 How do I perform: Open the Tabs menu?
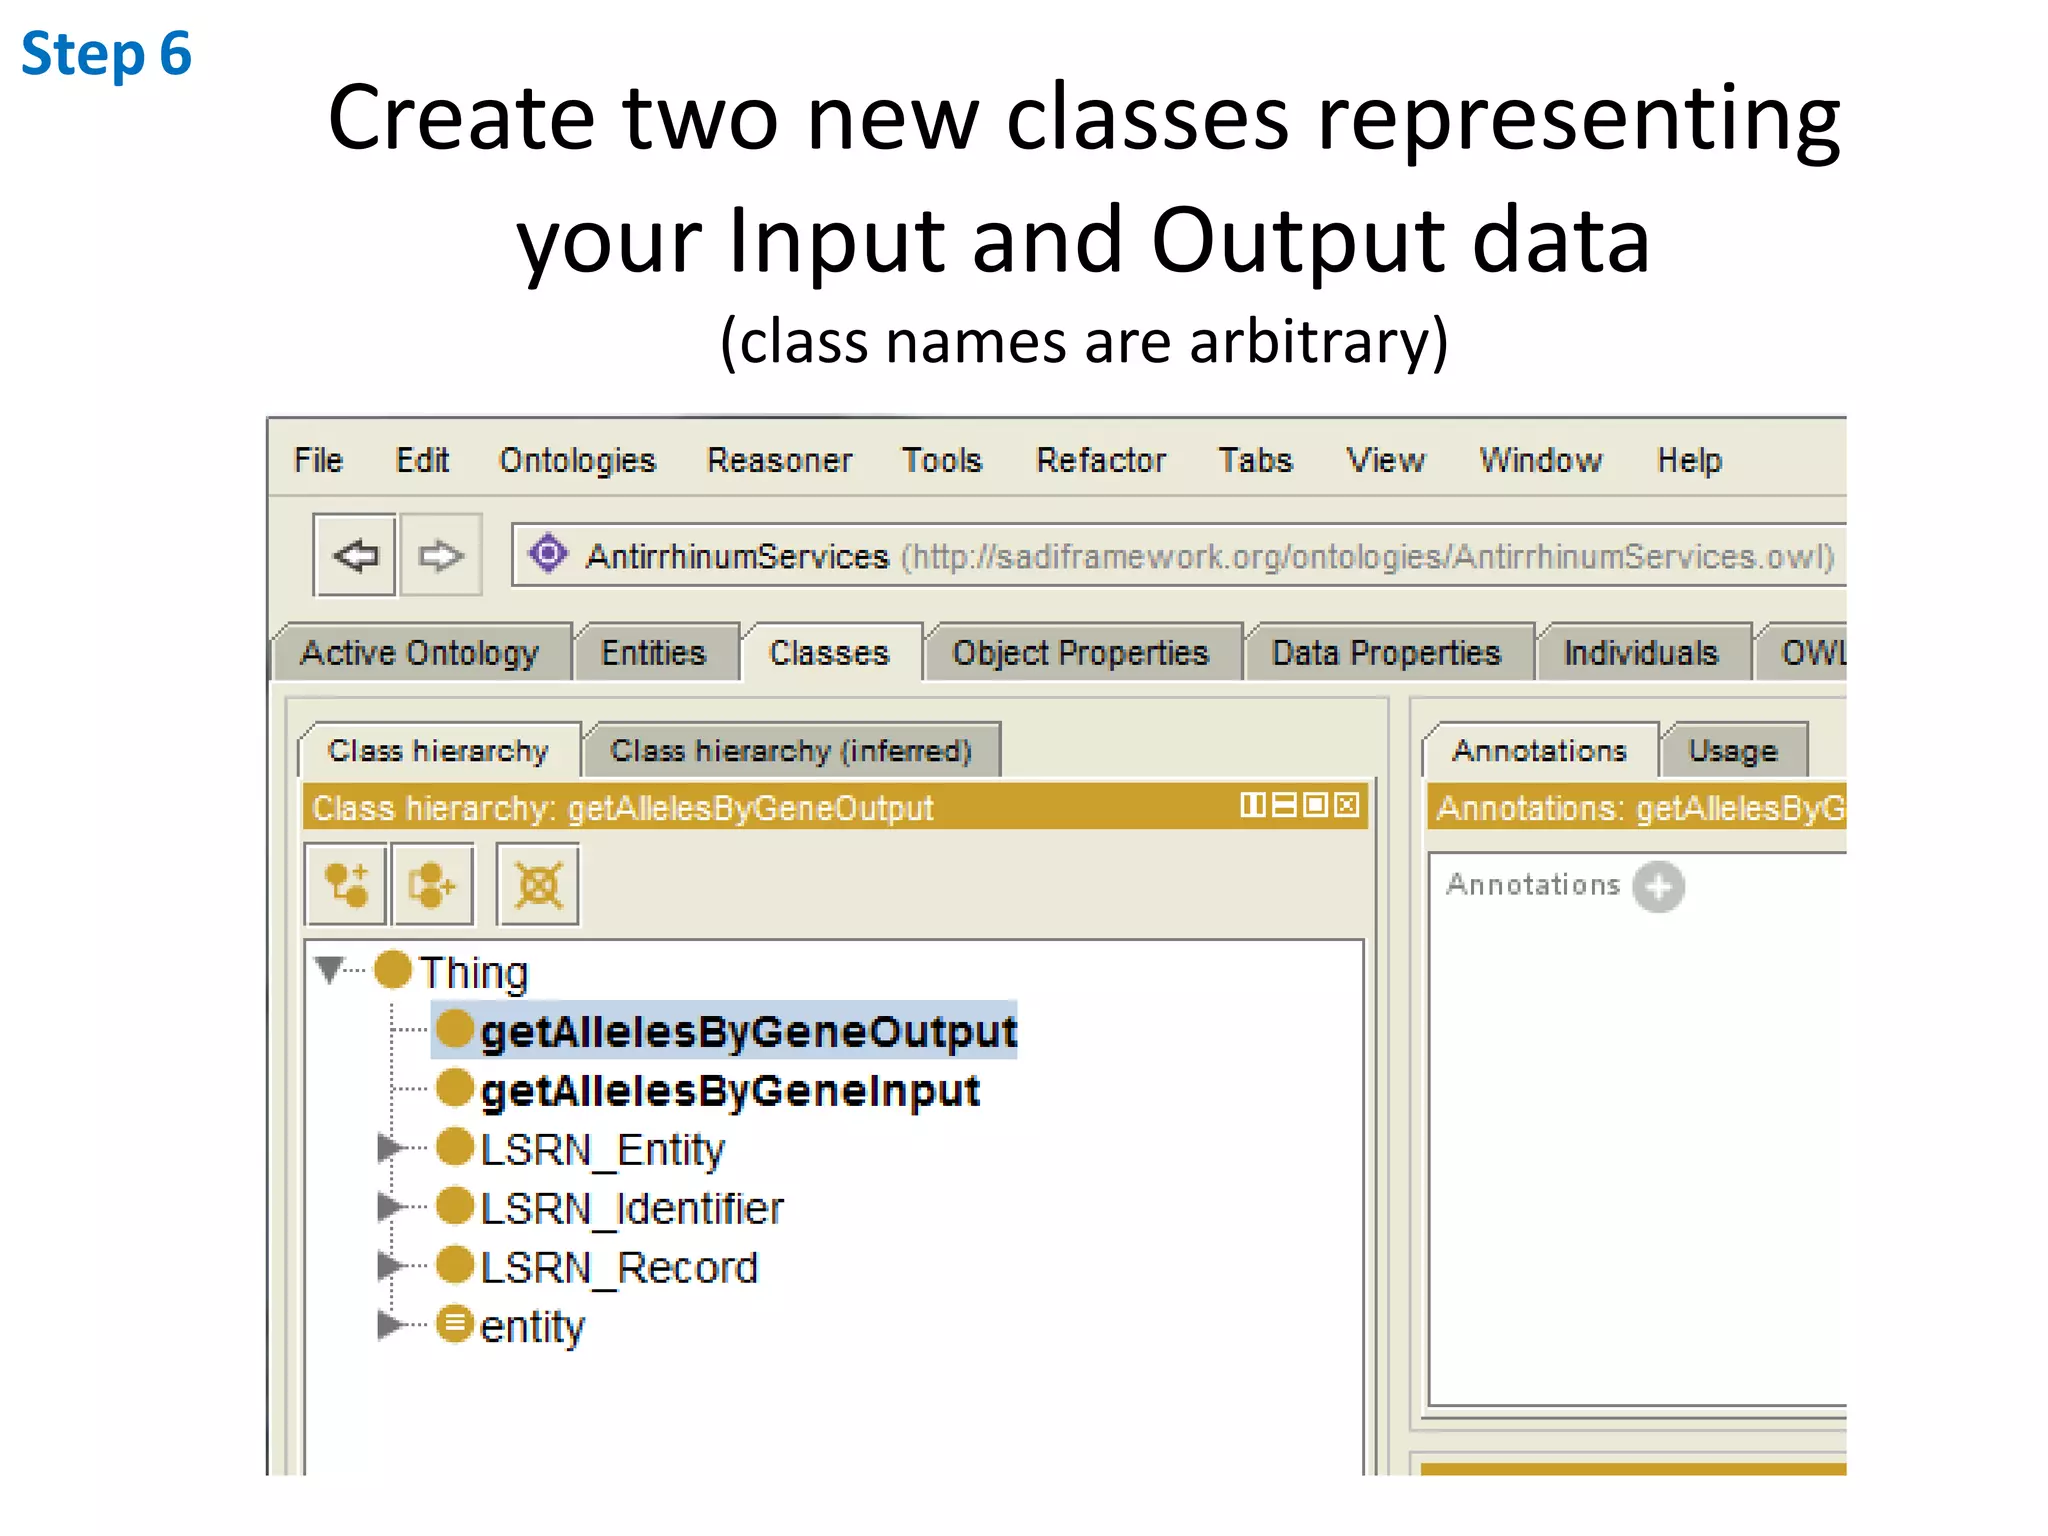pos(1255,460)
